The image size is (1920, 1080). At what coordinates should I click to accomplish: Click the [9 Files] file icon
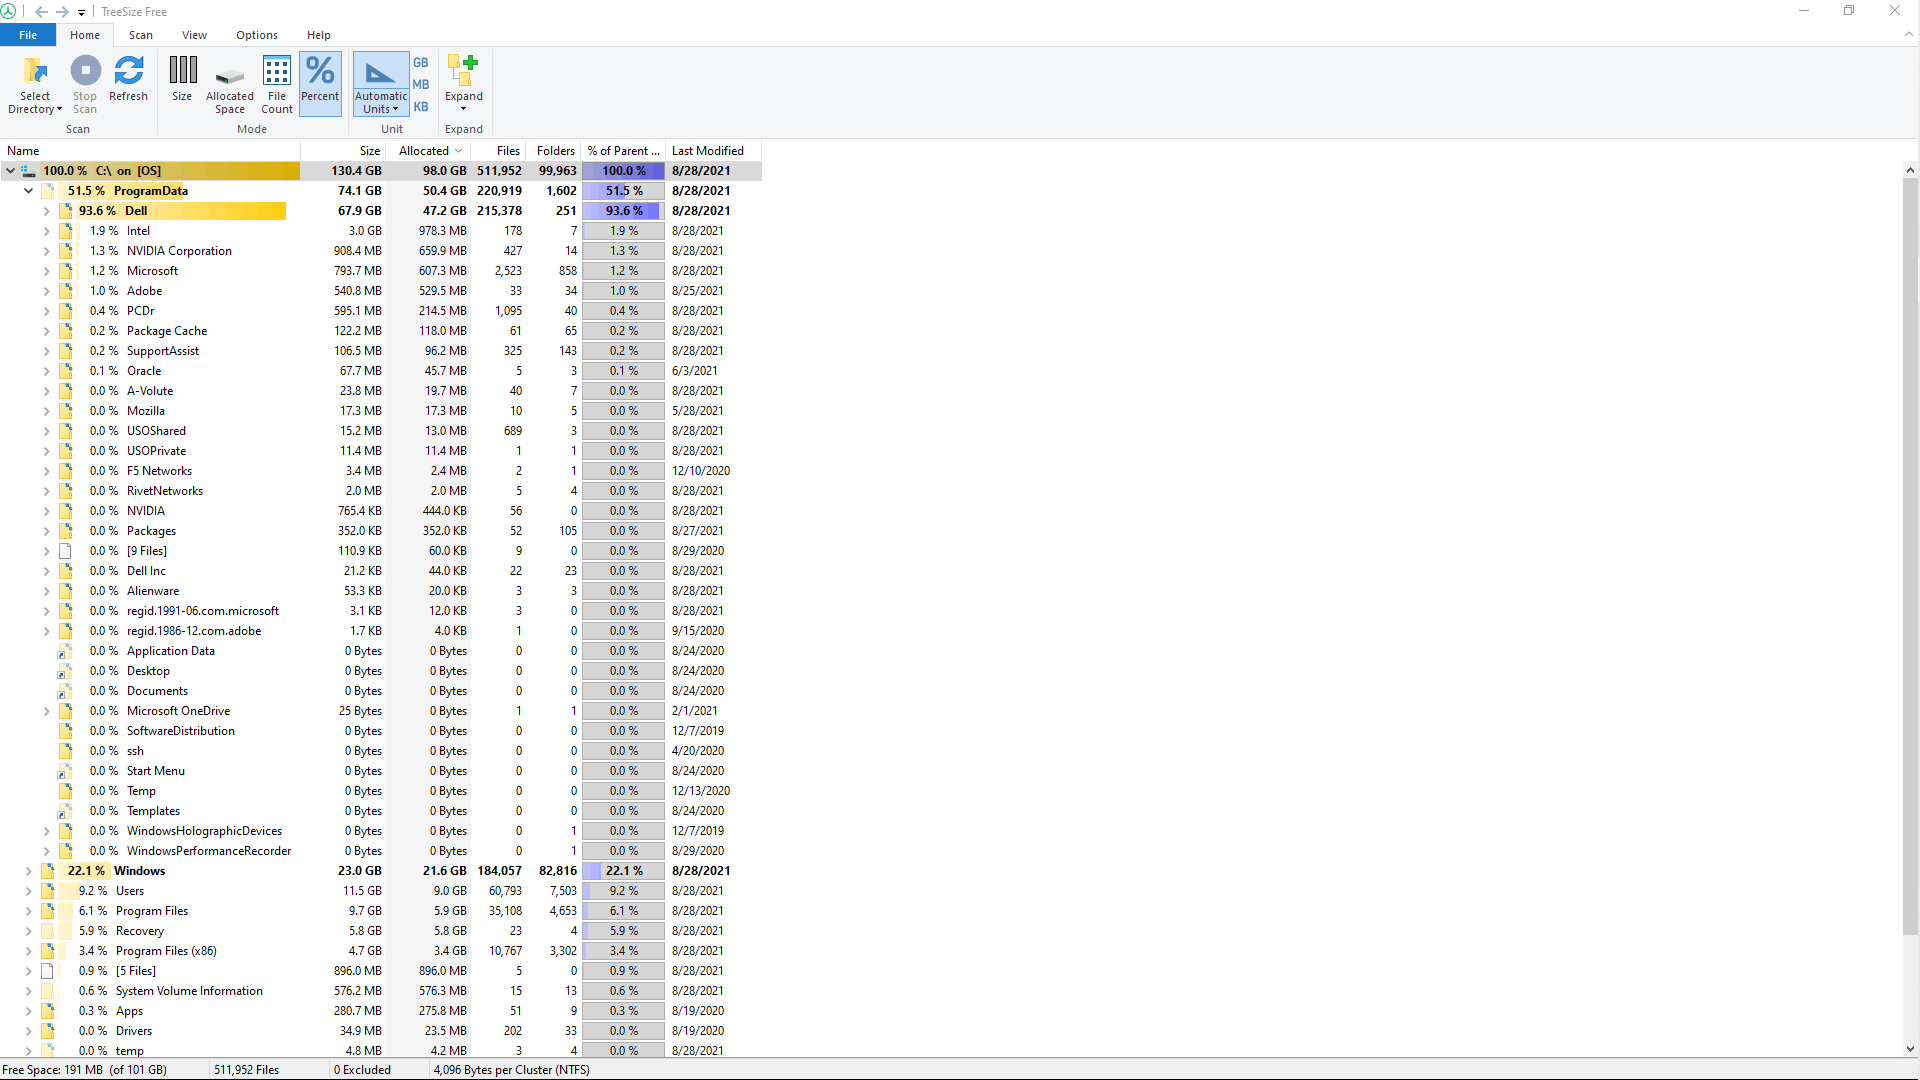pyautogui.click(x=66, y=551)
